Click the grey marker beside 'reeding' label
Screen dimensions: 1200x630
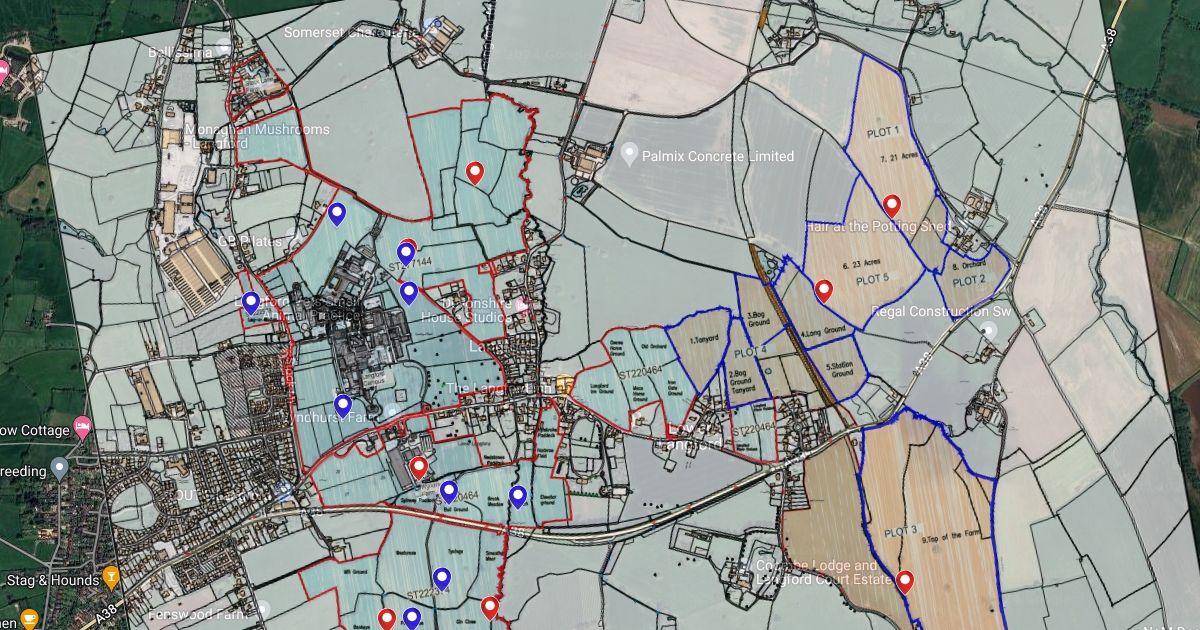click(x=59, y=468)
